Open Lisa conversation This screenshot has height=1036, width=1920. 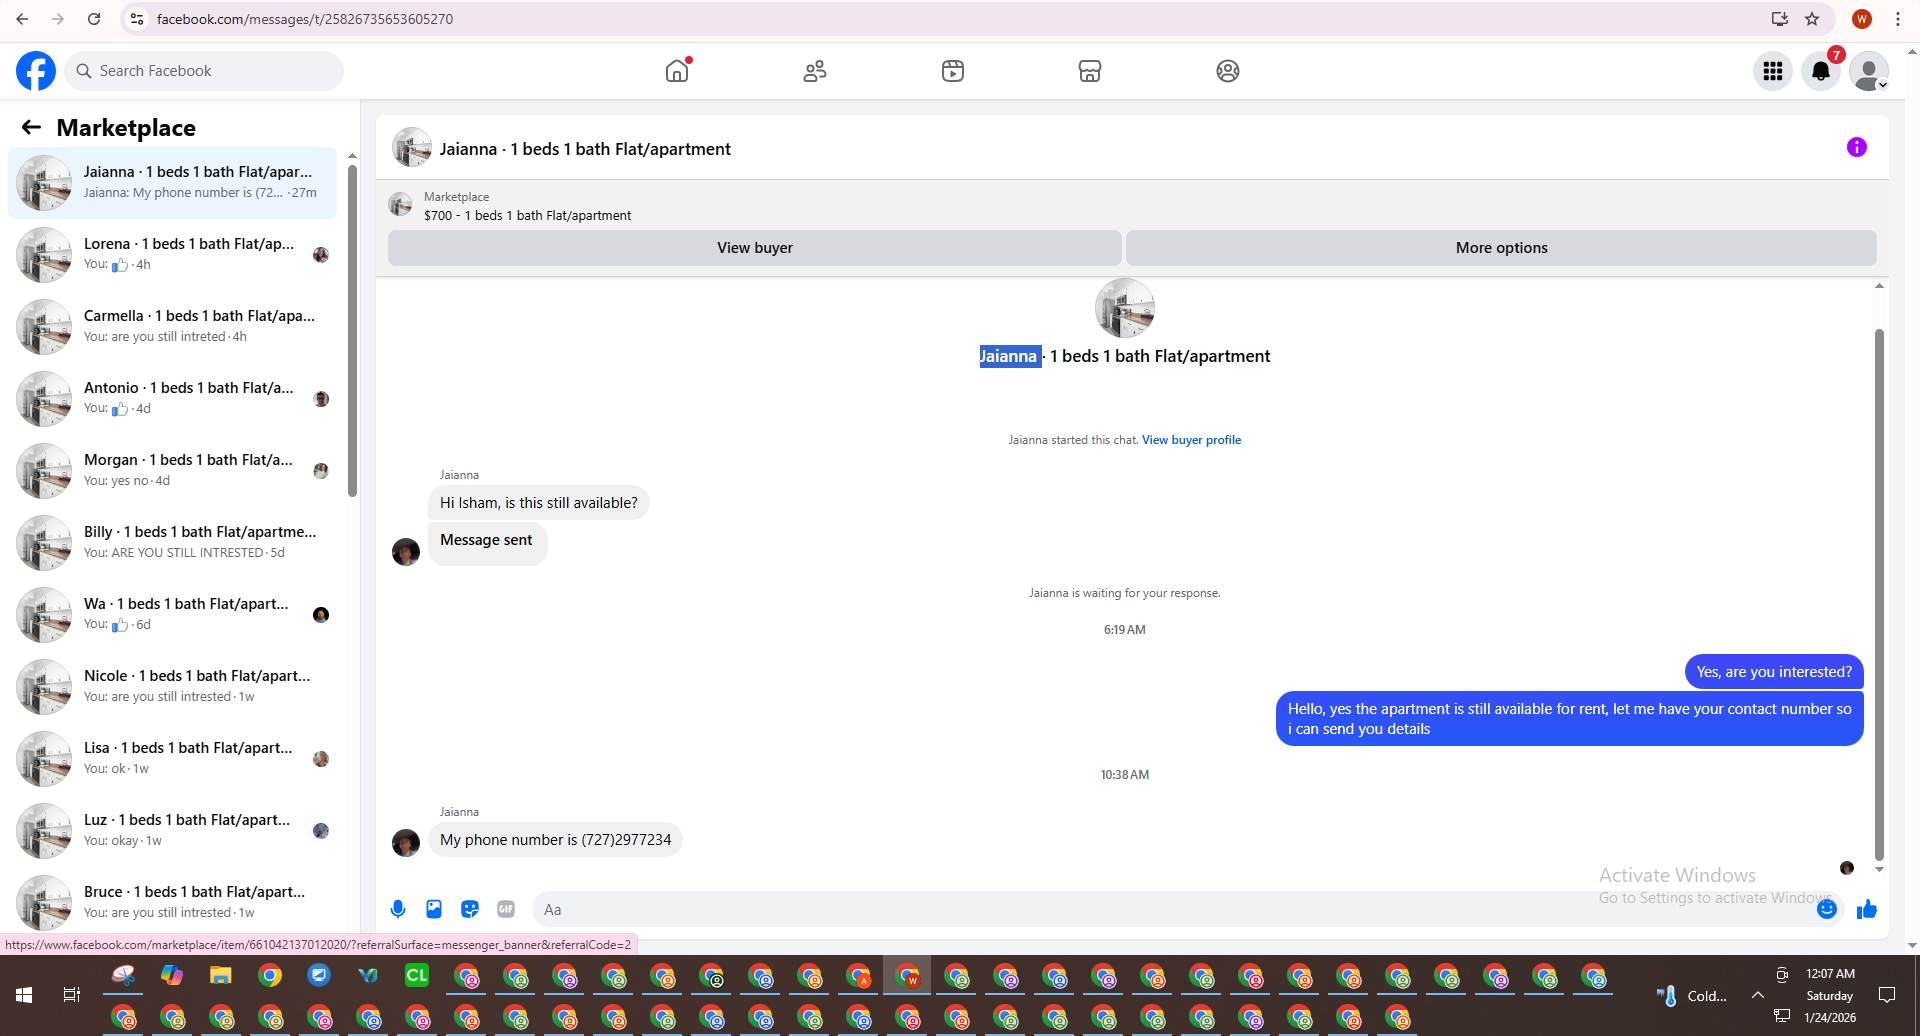(x=173, y=759)
